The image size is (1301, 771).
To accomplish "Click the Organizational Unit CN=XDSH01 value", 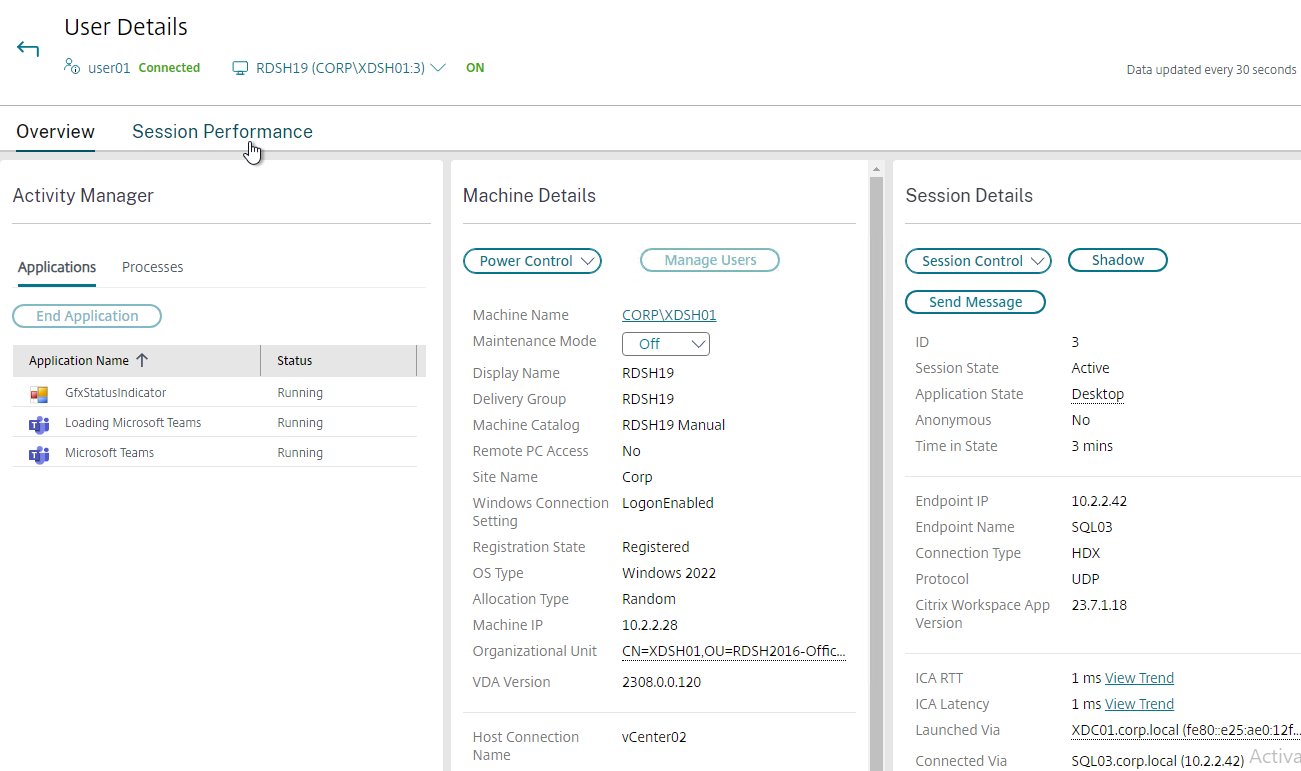I will 734,652.
